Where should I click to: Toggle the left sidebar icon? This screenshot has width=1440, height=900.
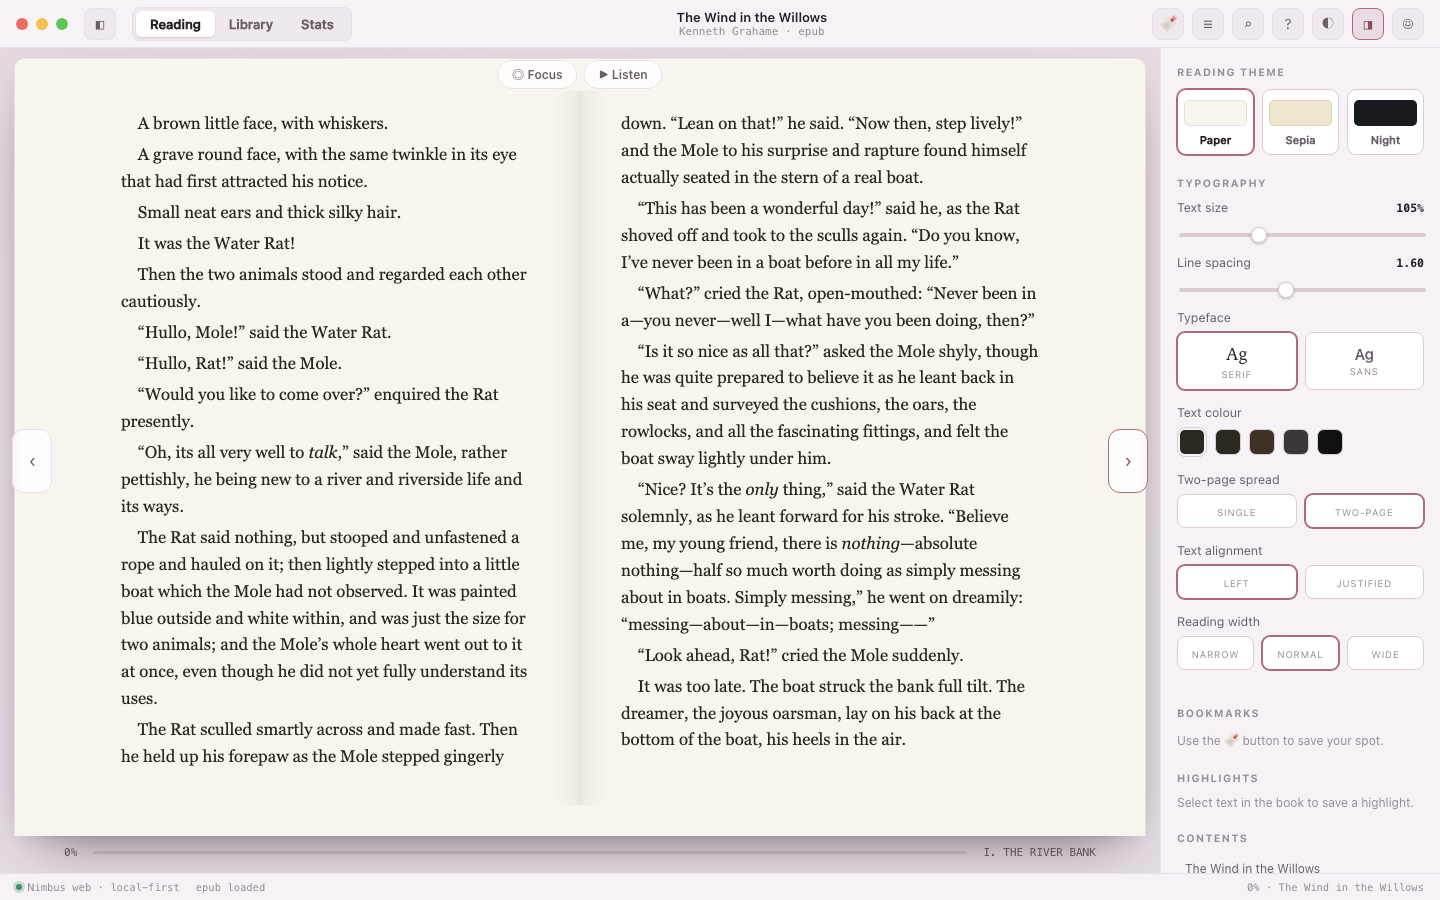click(x=100, y=24)
